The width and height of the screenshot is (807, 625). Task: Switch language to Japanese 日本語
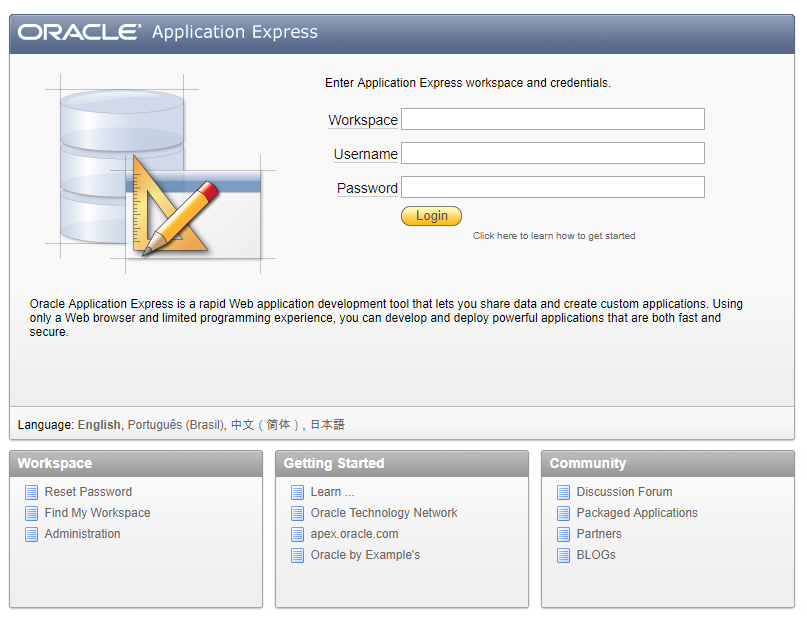click(x=327, y=425)
